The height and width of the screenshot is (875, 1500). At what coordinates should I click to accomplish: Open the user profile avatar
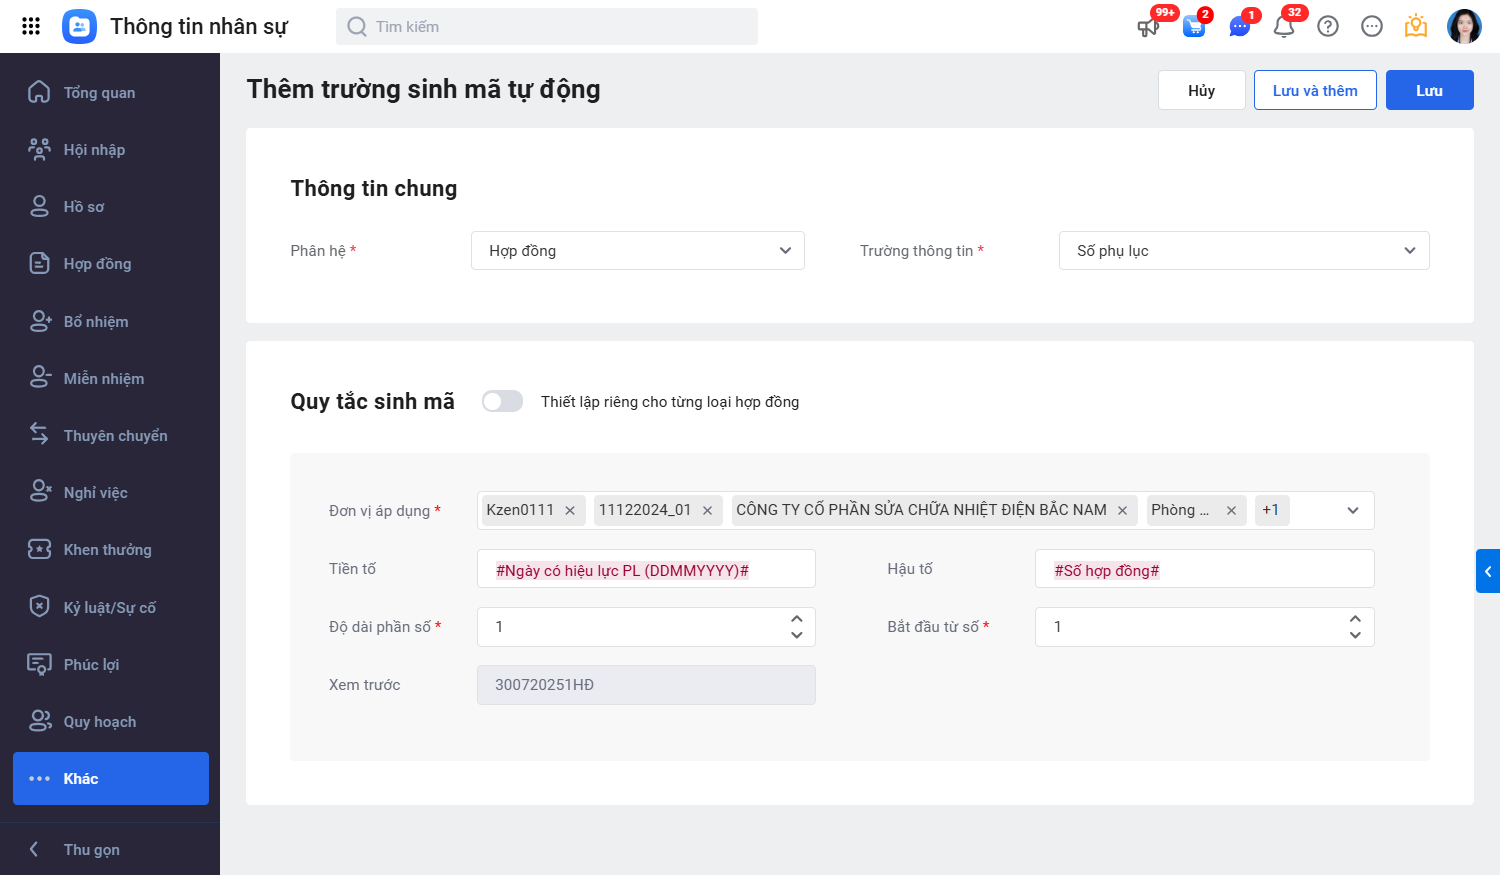[1464, 27]
